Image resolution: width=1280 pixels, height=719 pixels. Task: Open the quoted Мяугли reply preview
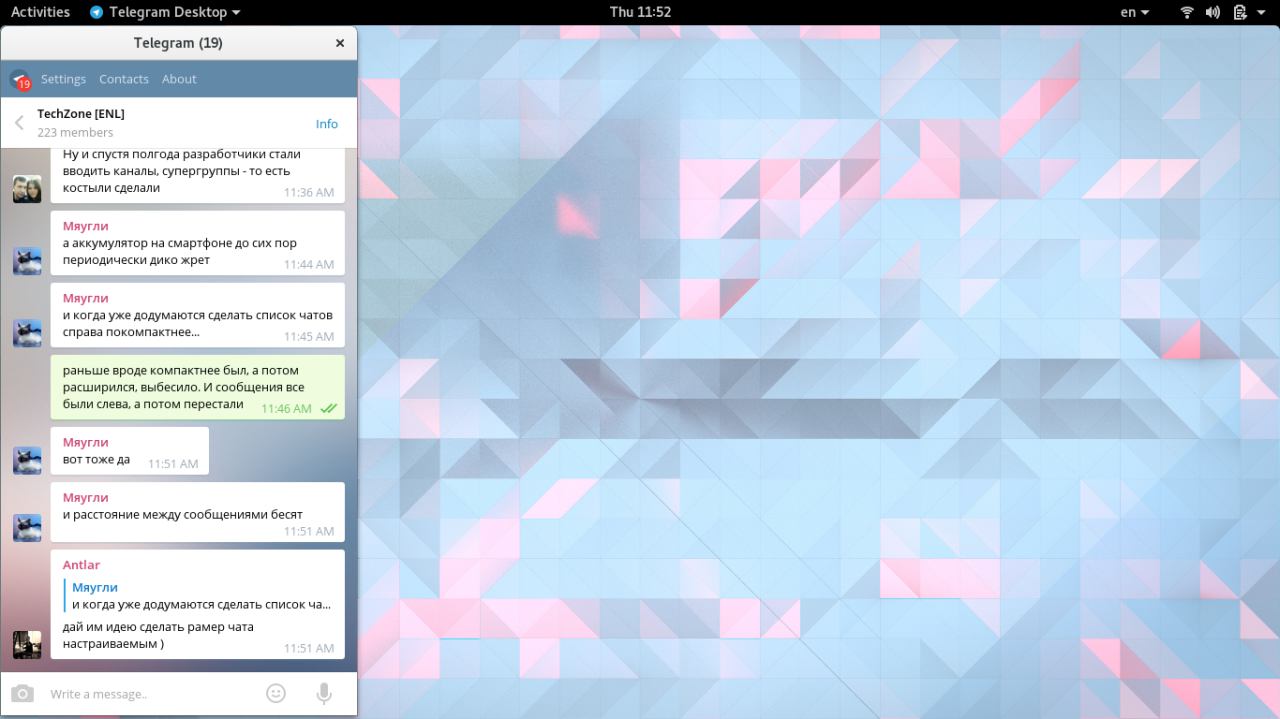(198, 596)
